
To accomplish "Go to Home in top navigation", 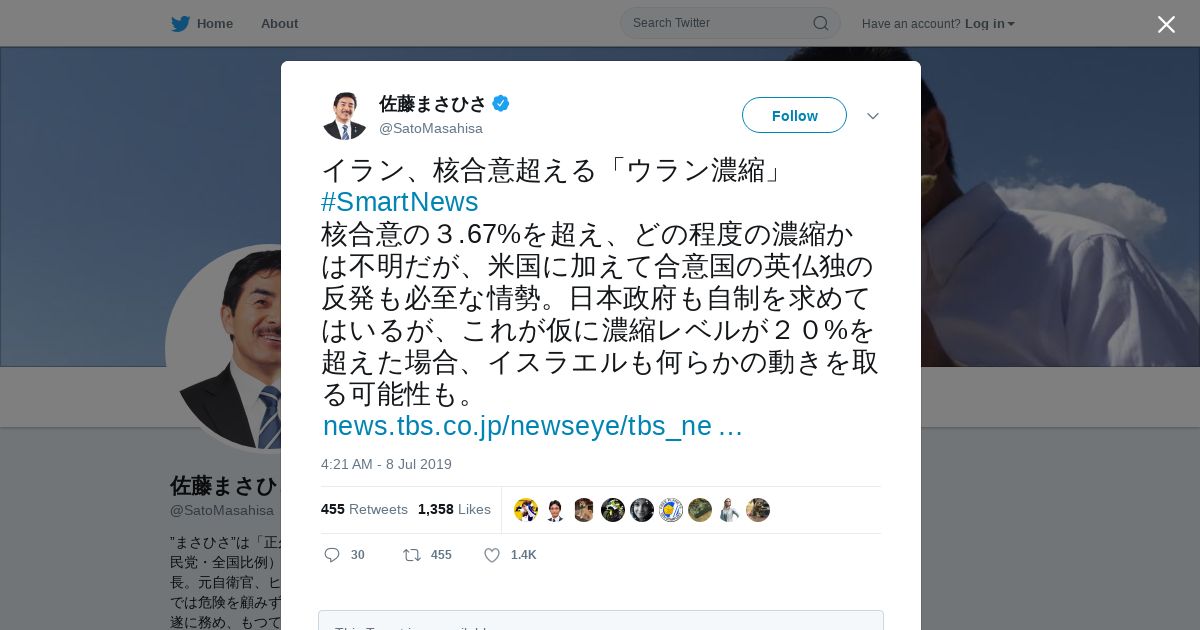I will click(214, 24).
